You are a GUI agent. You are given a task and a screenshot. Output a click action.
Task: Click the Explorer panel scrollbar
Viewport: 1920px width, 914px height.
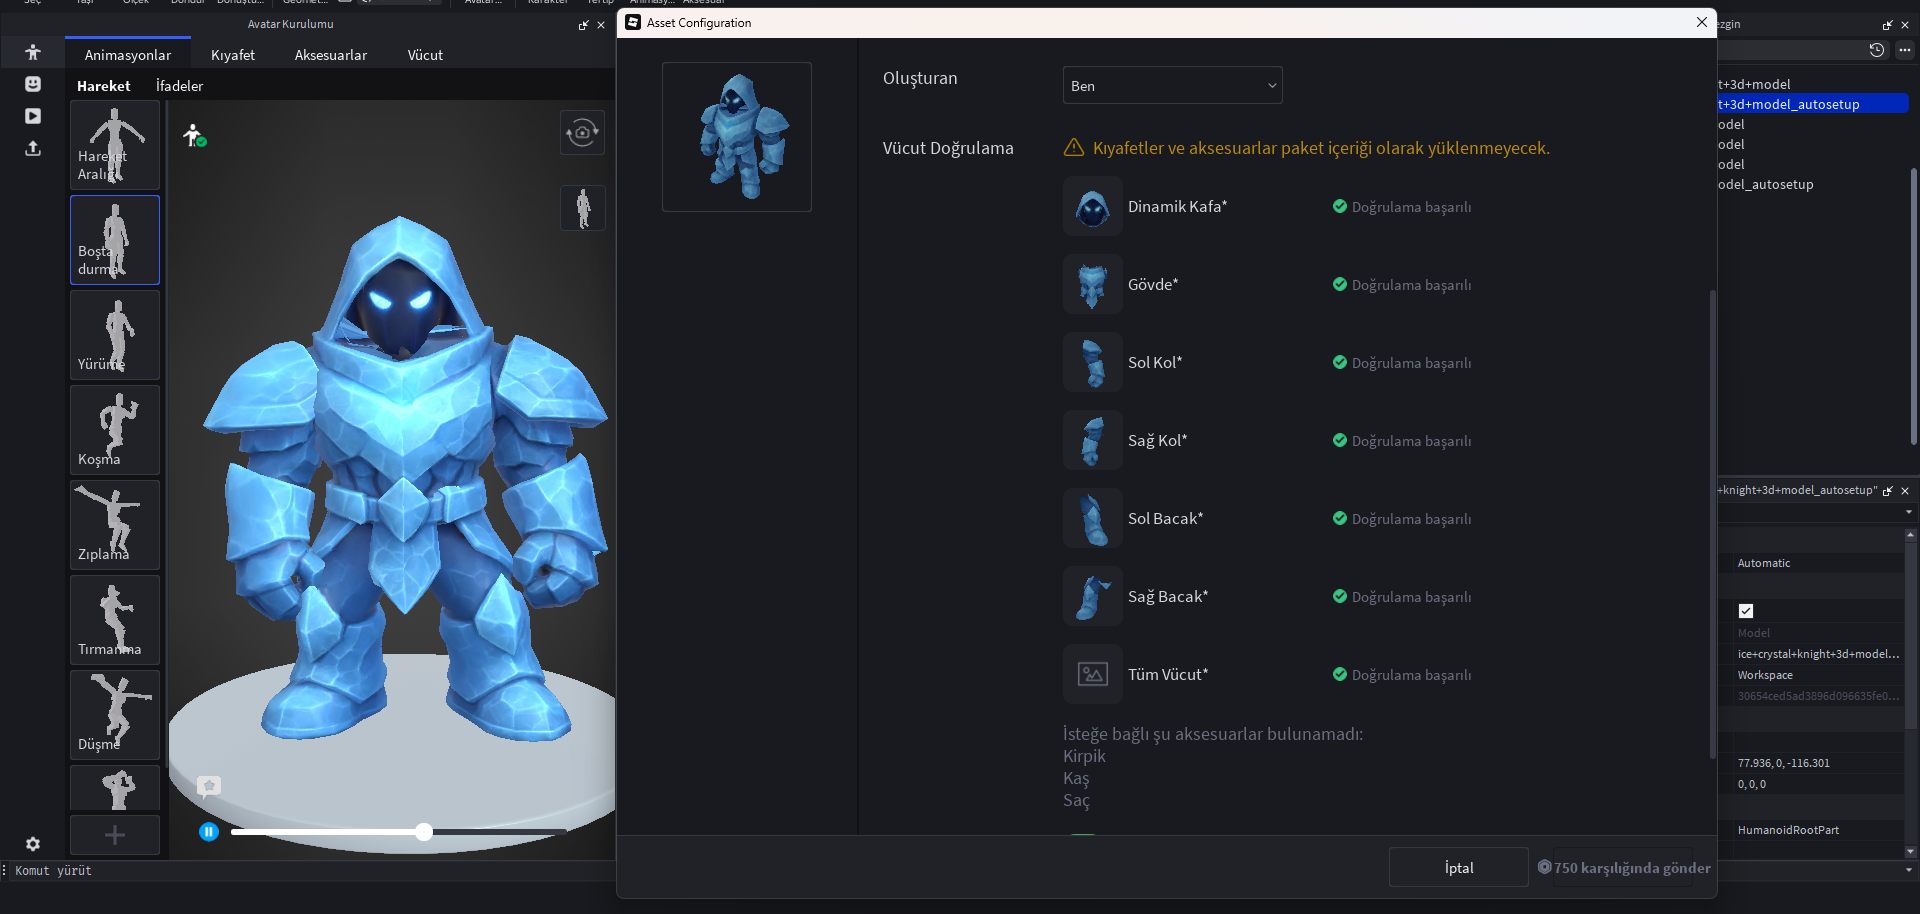coord(1914,306)
